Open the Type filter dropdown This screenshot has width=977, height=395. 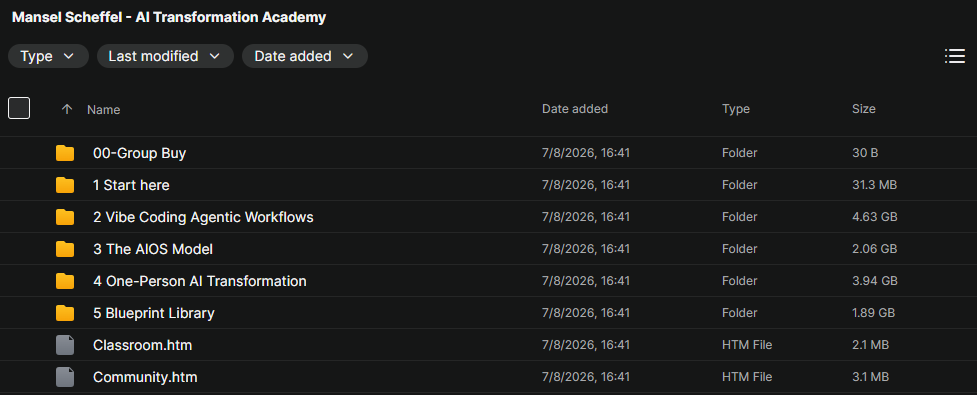[48, 56]
